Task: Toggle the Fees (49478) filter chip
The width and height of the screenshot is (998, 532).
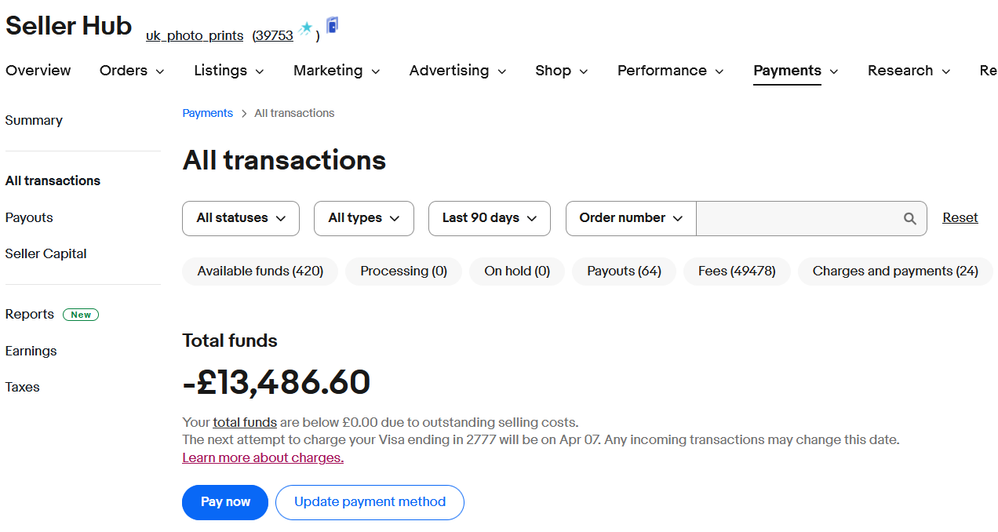Action: pyautogui.click(x=736, y=271)
